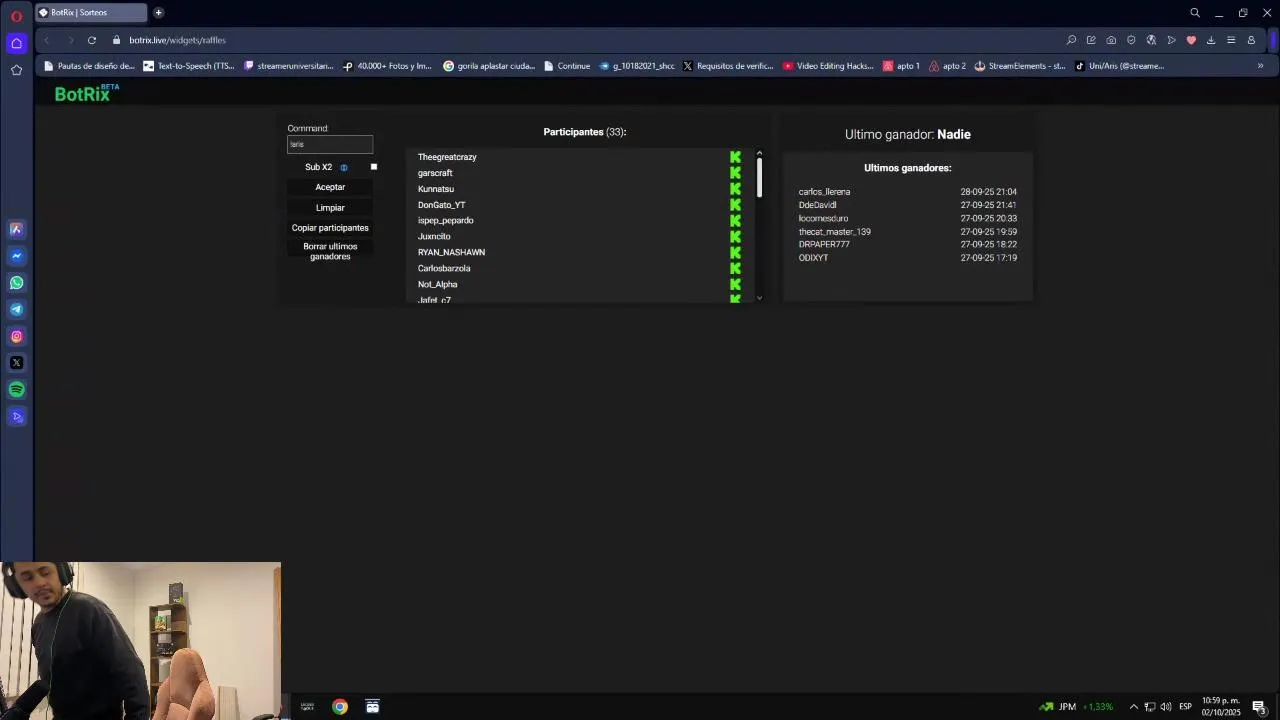Click the Limpiar button
This screenshot has height=720, width=1280.
(330, 208)
